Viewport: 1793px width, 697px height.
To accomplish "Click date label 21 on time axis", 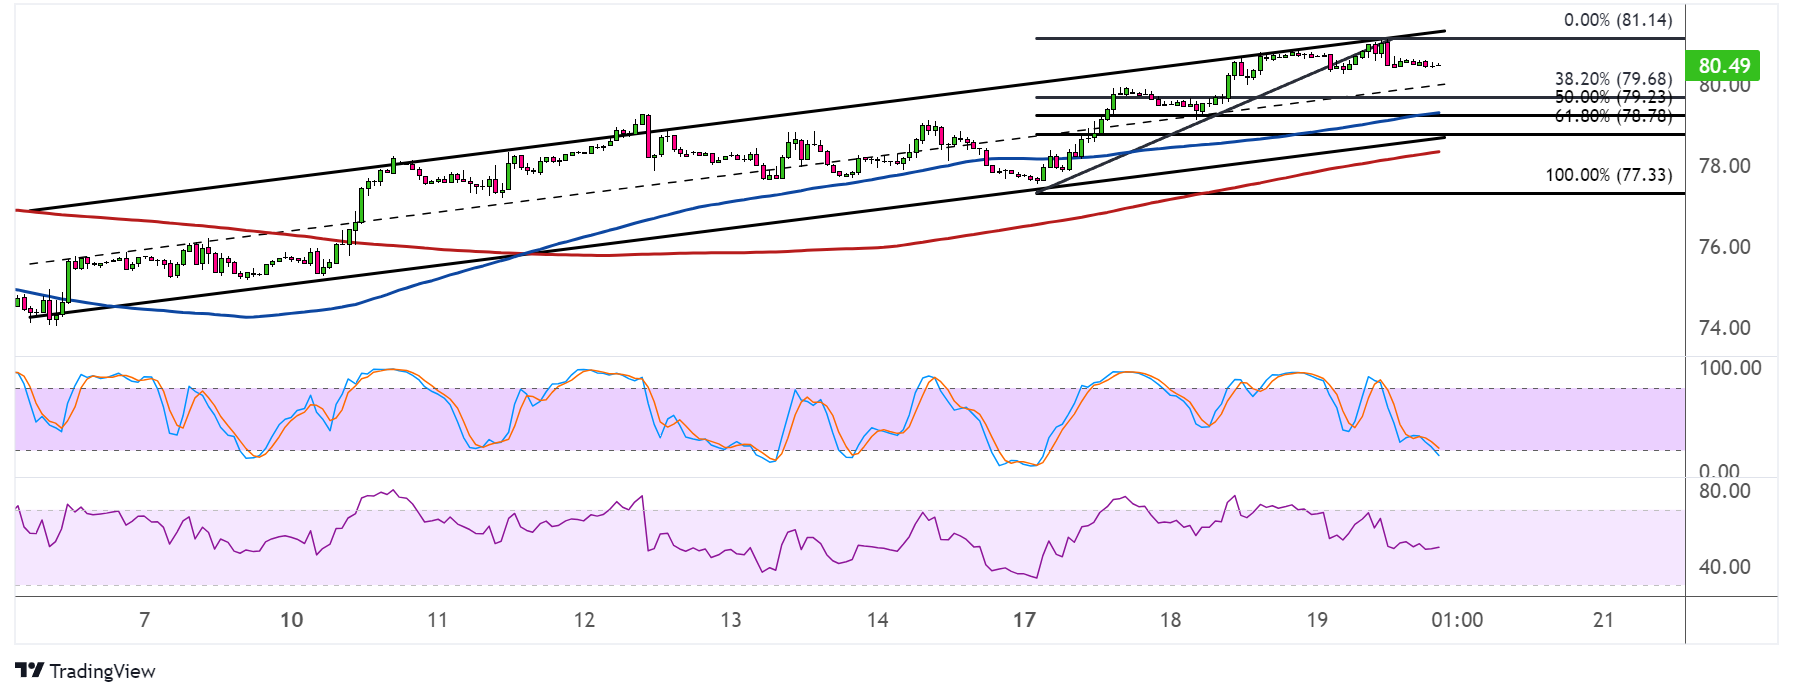I will coord(1603,620).
